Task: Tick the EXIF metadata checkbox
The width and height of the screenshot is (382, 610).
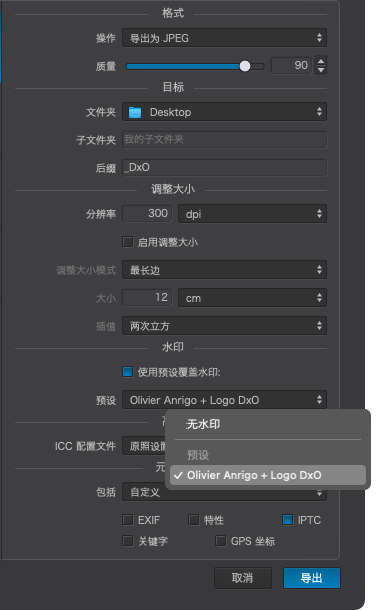Action: [x=128, y=519]
